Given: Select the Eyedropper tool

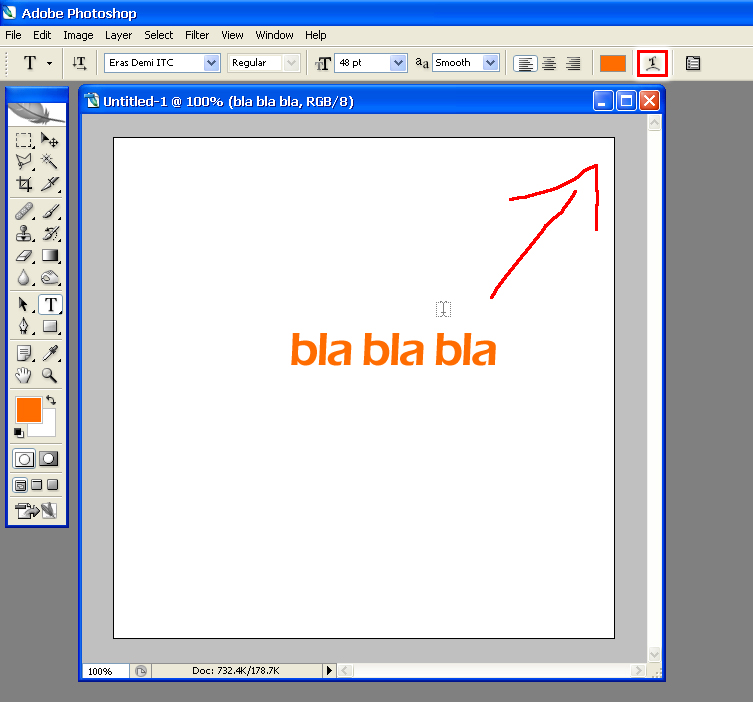Looking at the screenshot, I should click(x=49, y=353).
